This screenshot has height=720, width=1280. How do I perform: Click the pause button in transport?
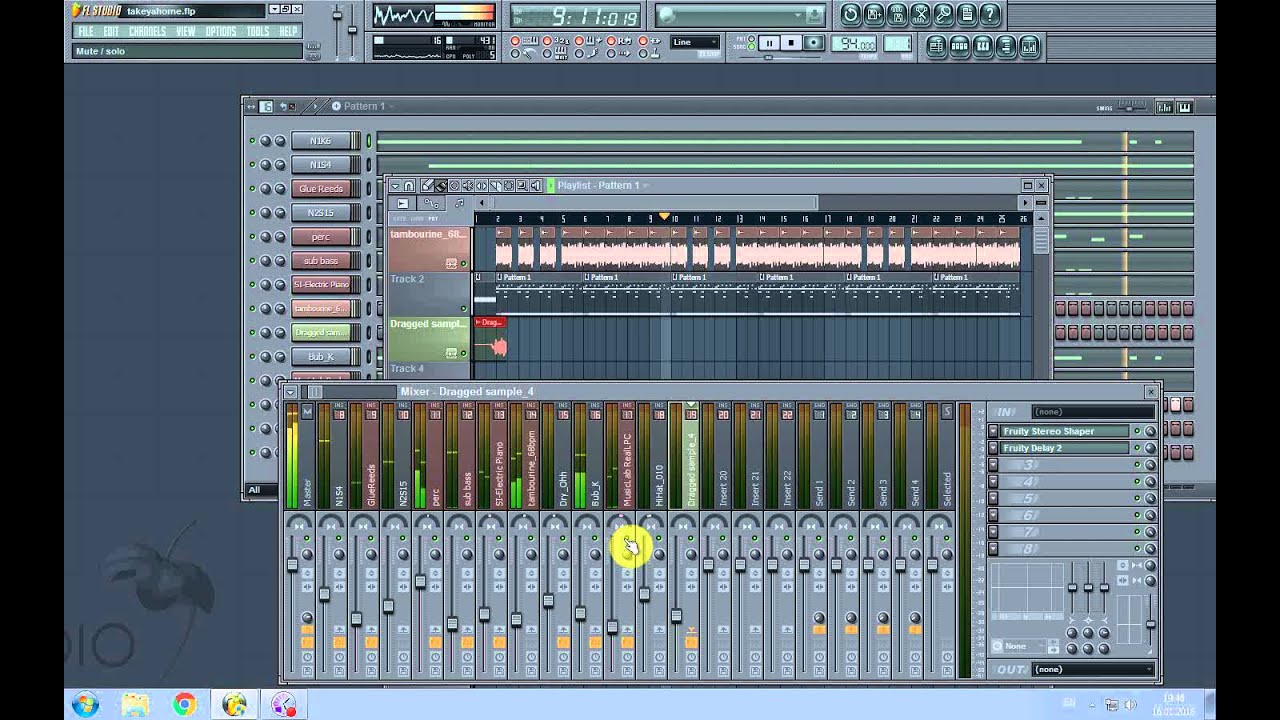(769, 43)
